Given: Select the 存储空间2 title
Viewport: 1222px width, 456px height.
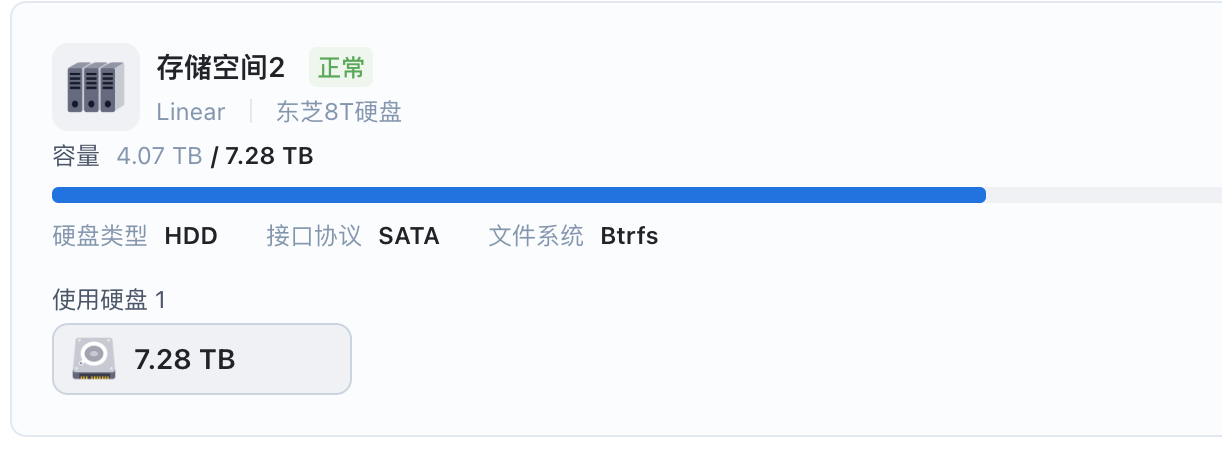Looking at the screenshot, I should 221,68.
